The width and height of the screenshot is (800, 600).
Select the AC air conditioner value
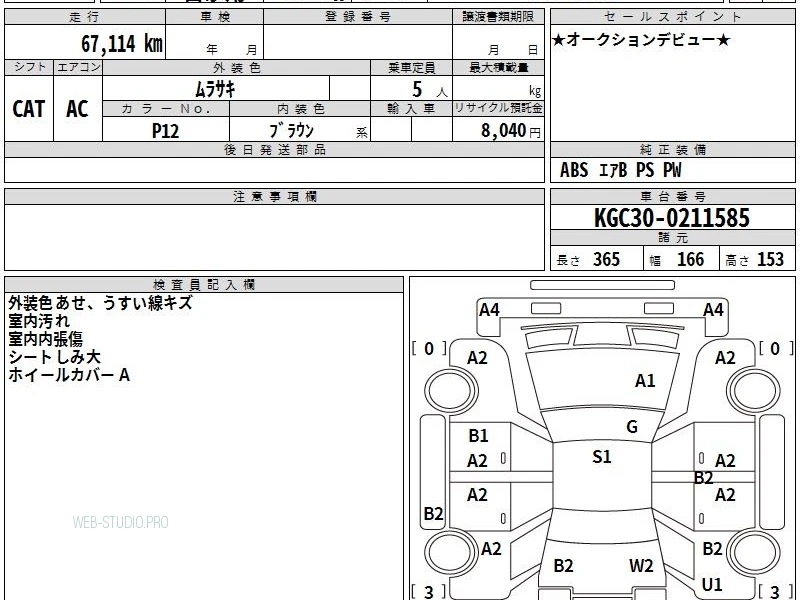[x=78, y=109]
